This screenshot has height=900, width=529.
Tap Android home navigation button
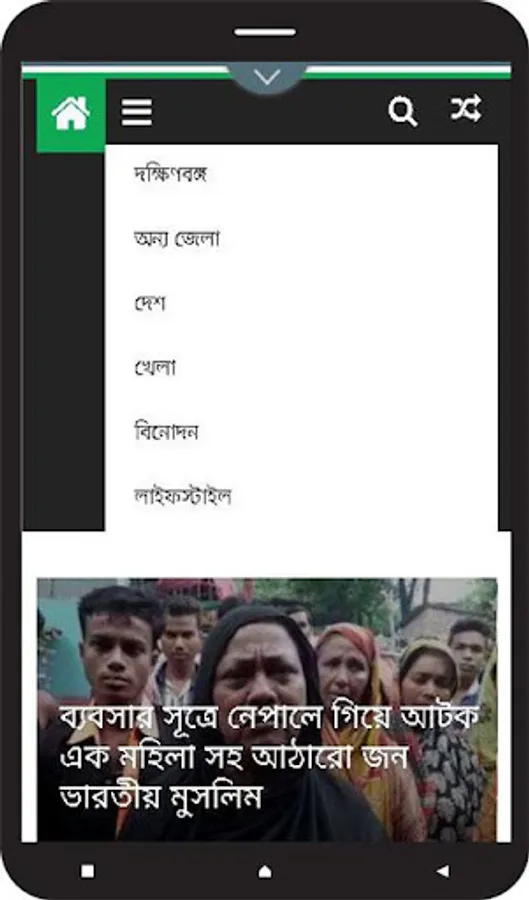[264, 871]
